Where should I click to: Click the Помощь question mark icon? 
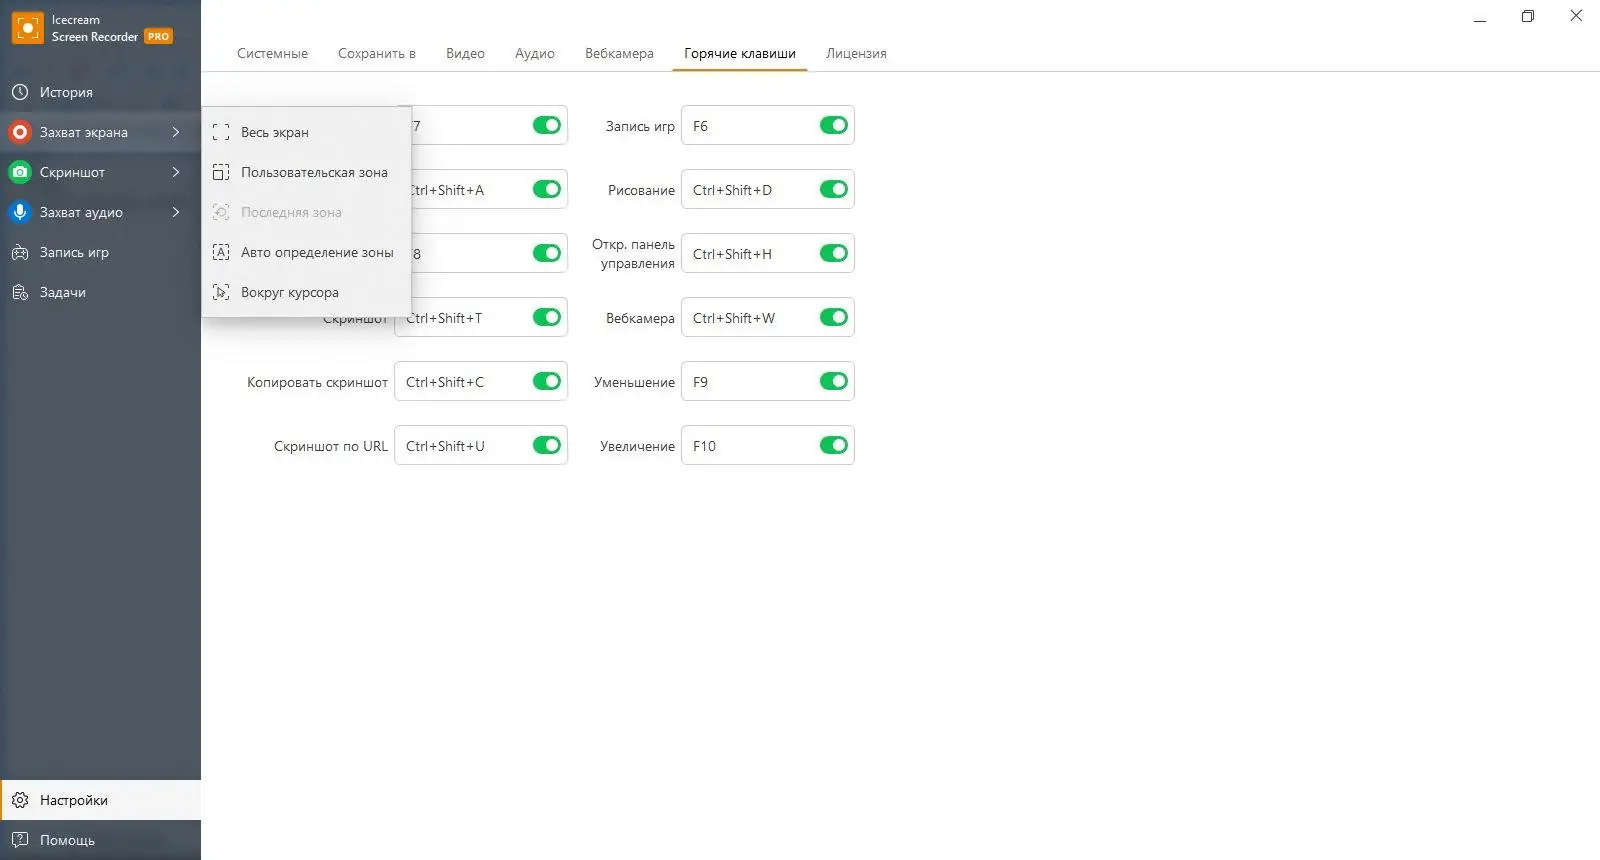coord(20,840)
